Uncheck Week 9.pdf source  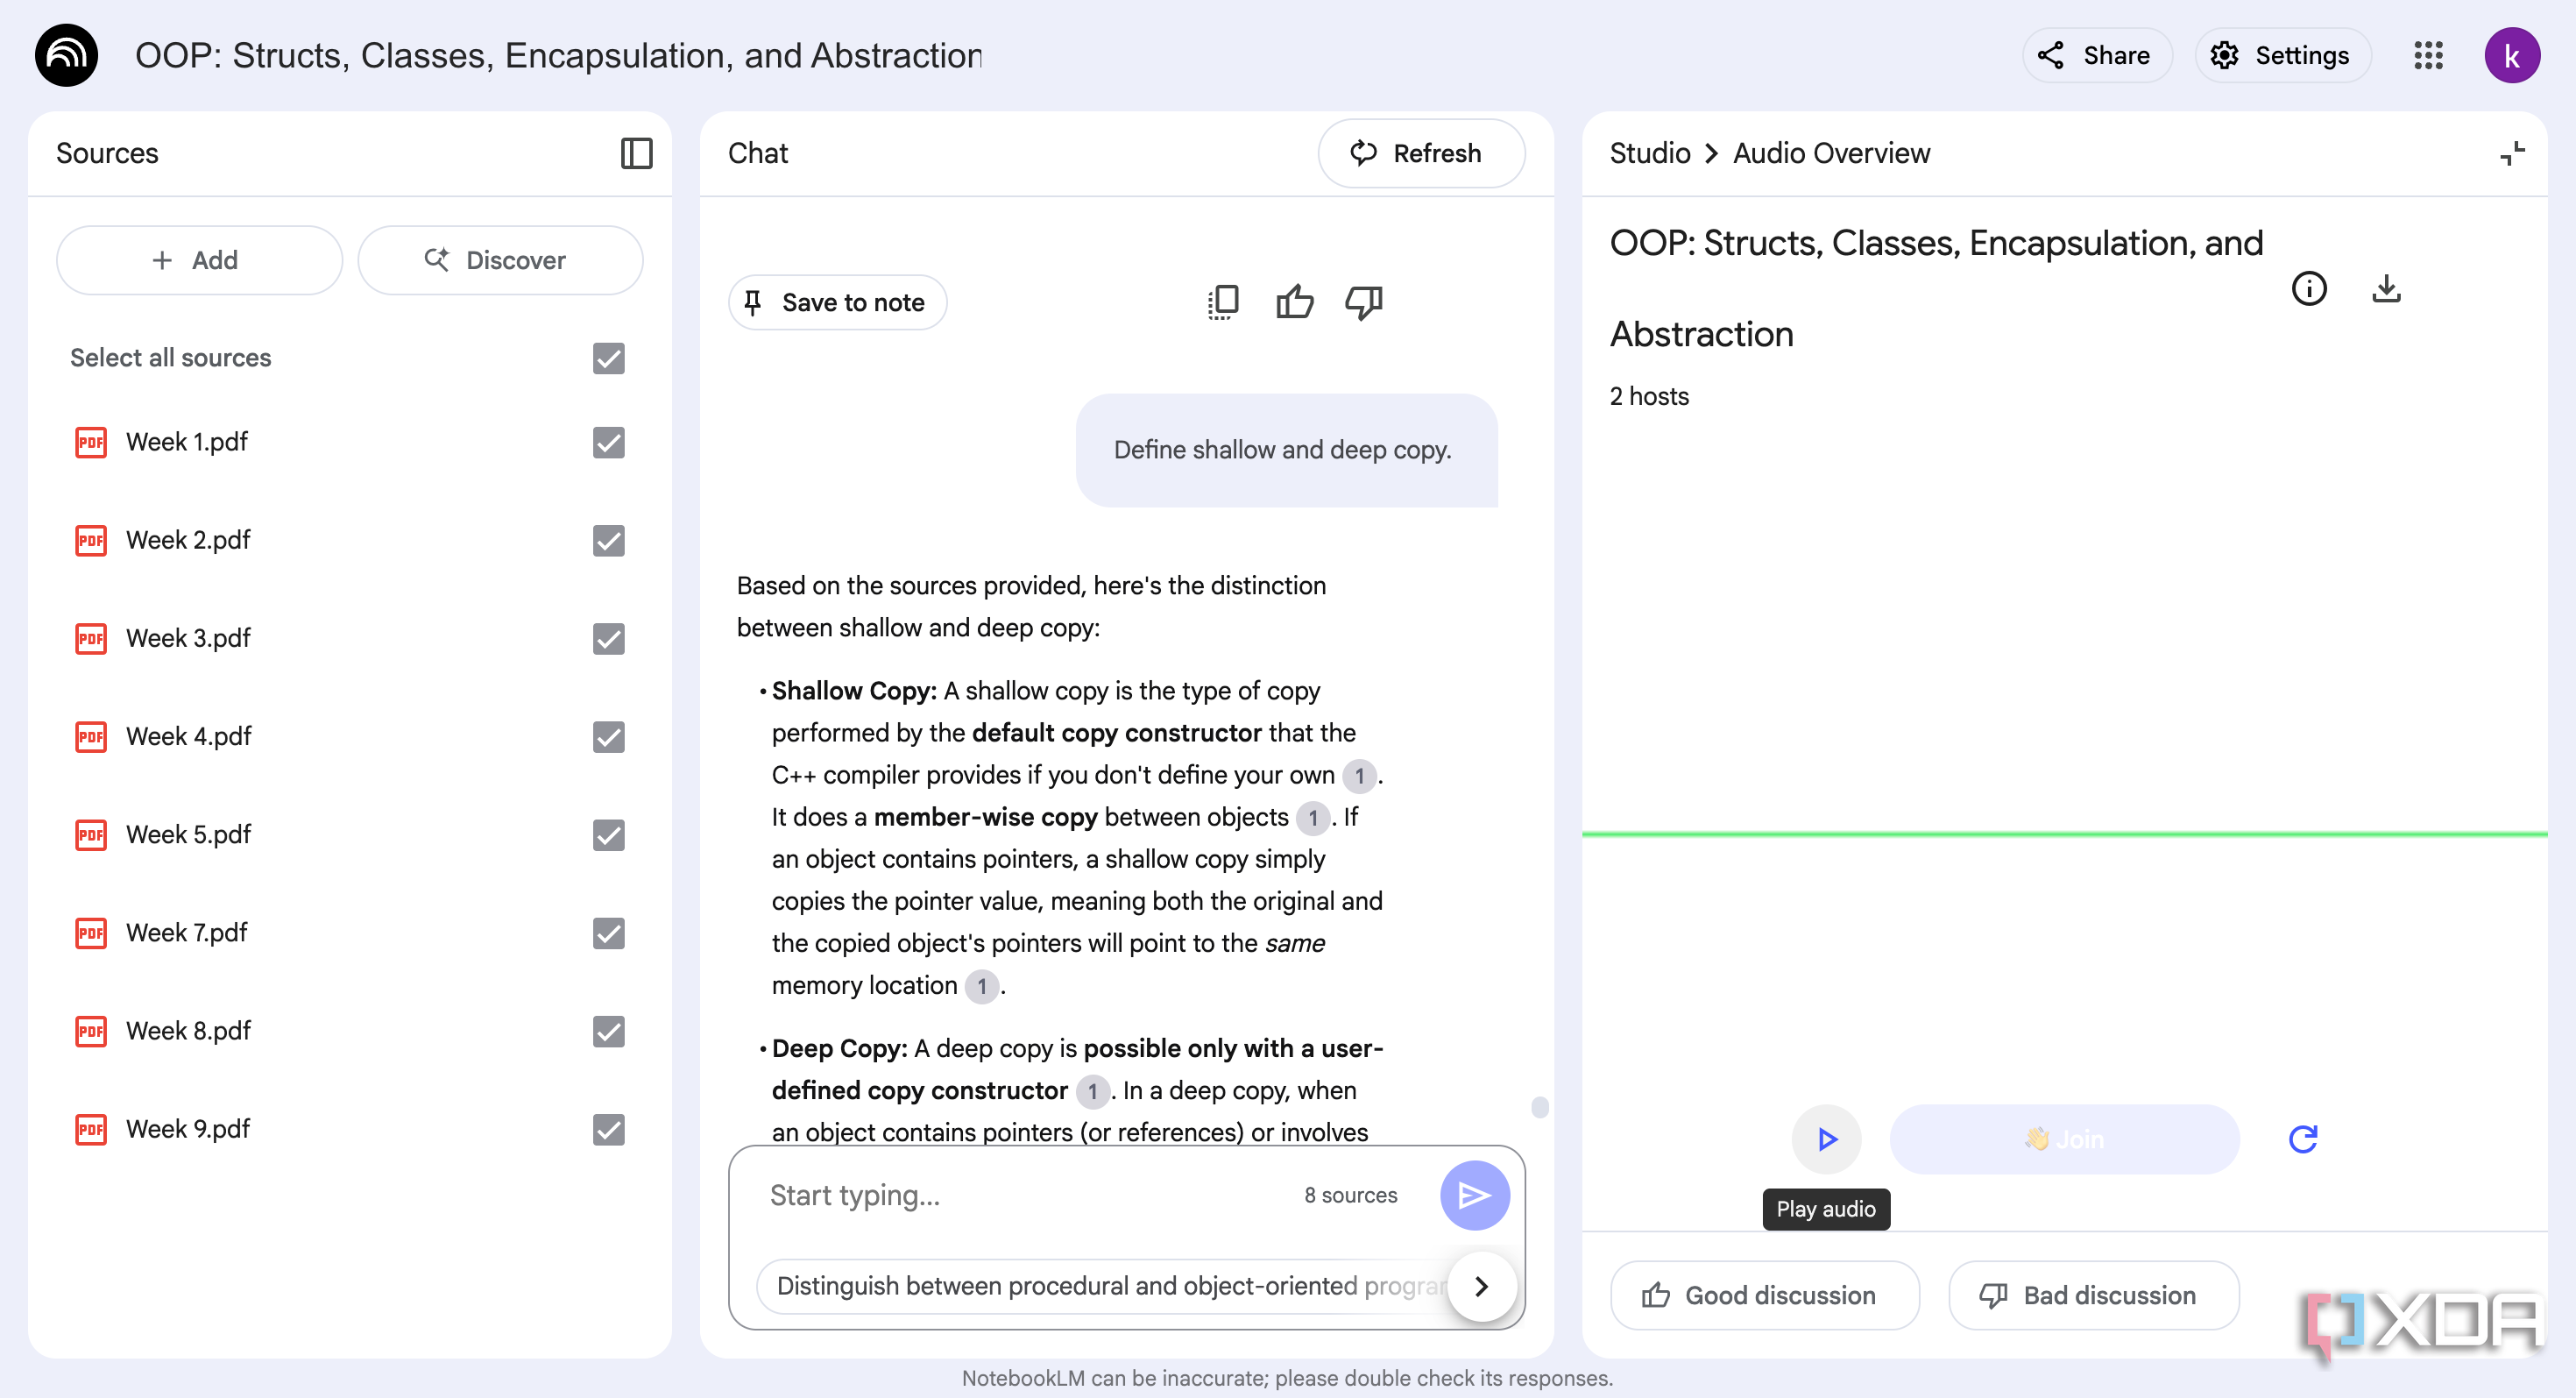click(x=608, y=1129)
